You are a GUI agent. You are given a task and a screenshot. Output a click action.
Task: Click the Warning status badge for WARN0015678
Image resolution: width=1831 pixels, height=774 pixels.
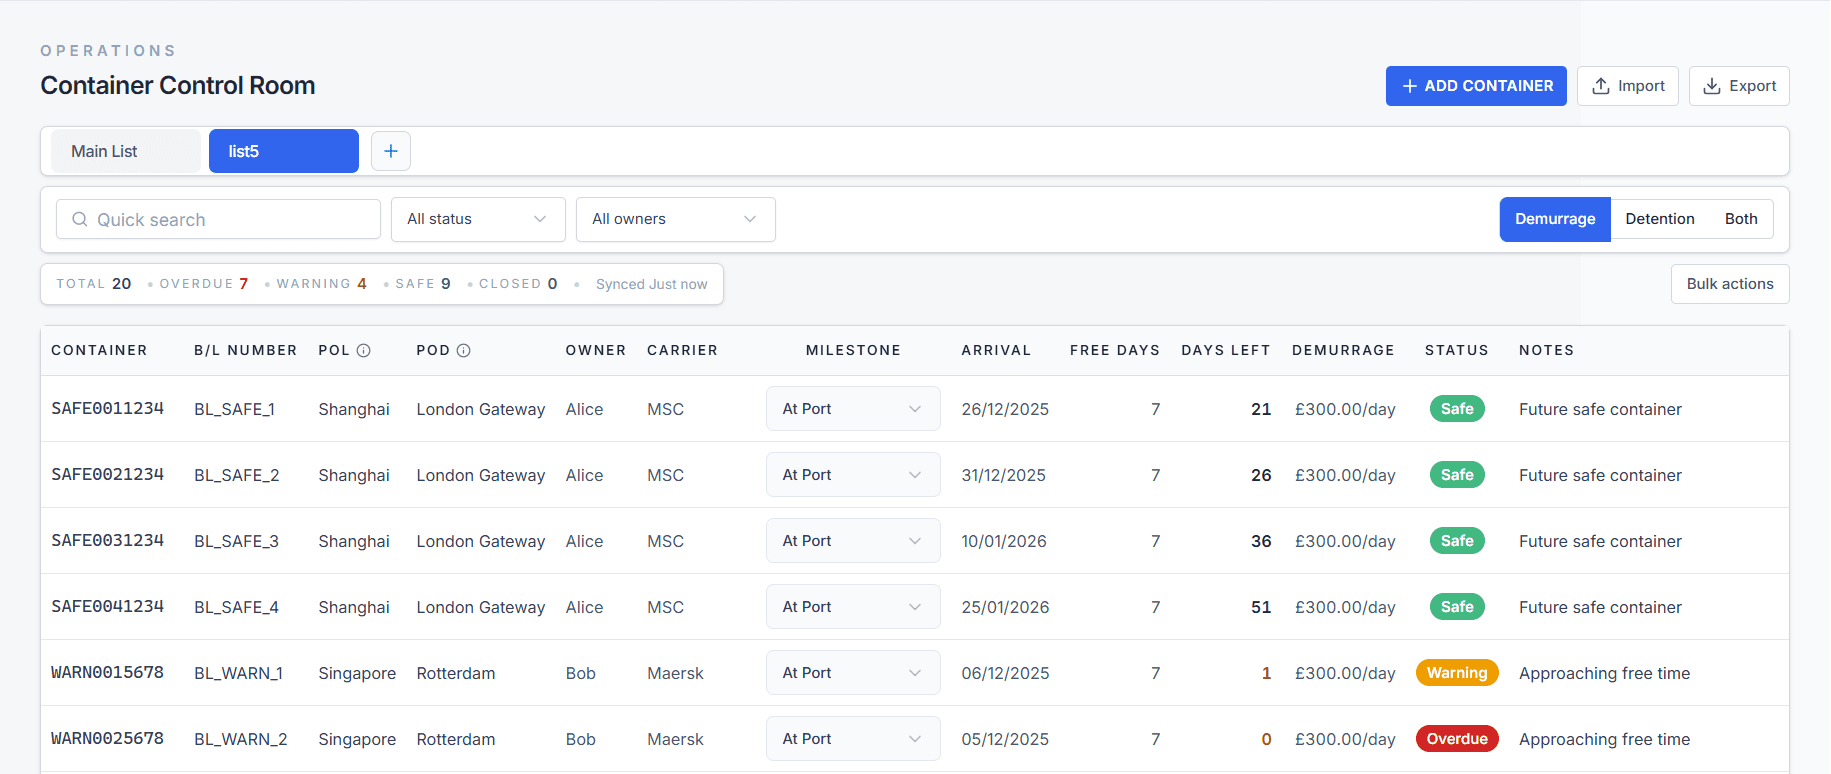click(x=1456, y=673)
